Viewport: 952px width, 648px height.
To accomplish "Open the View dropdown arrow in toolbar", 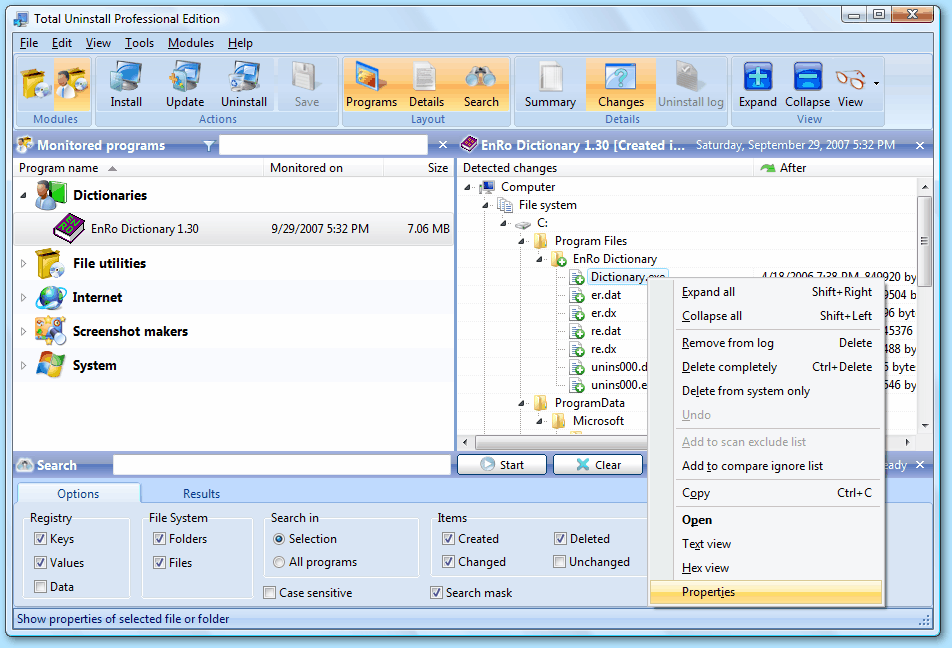I will [x=877, y=83].
